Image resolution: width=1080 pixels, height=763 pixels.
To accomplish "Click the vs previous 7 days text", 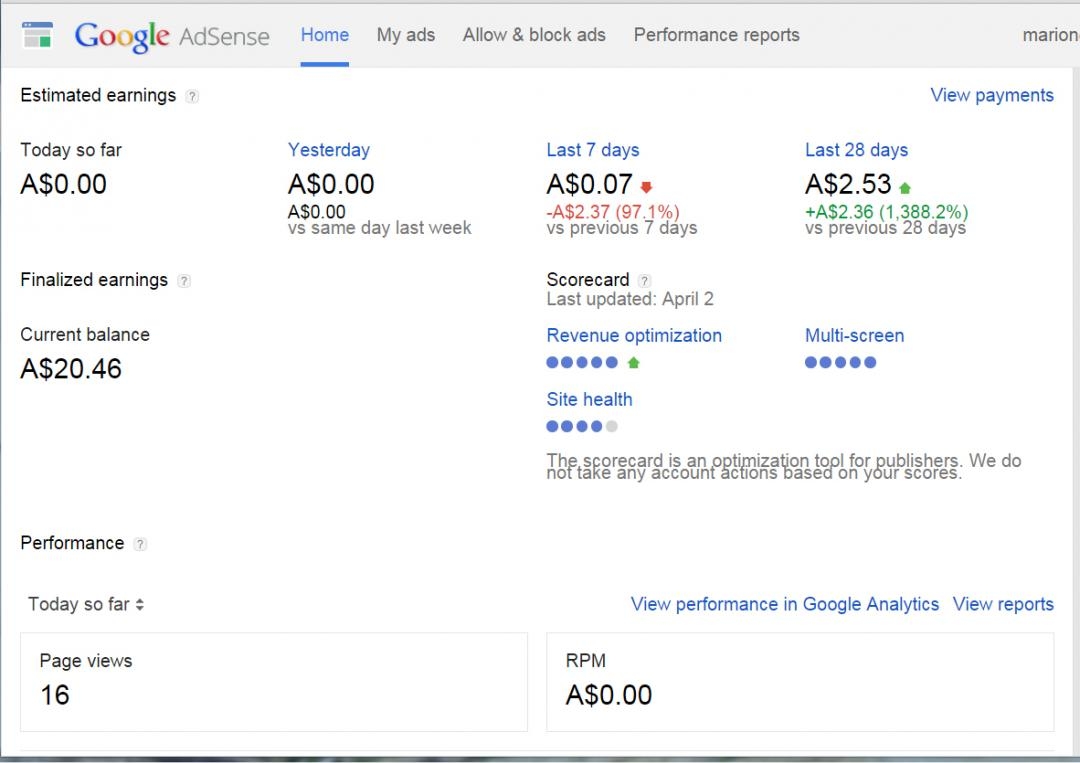I will (621, 228).
